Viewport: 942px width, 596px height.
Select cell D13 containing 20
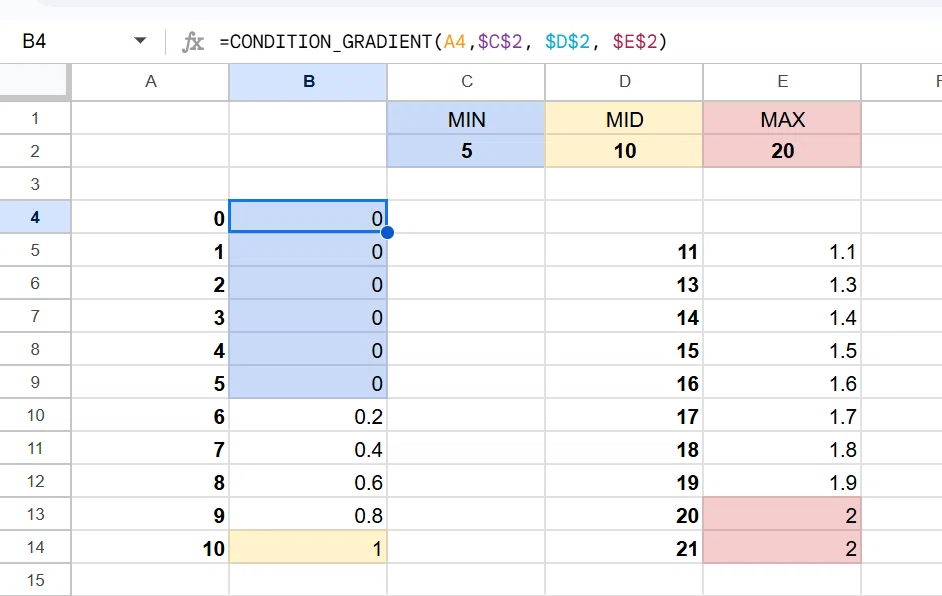(624, 514)
